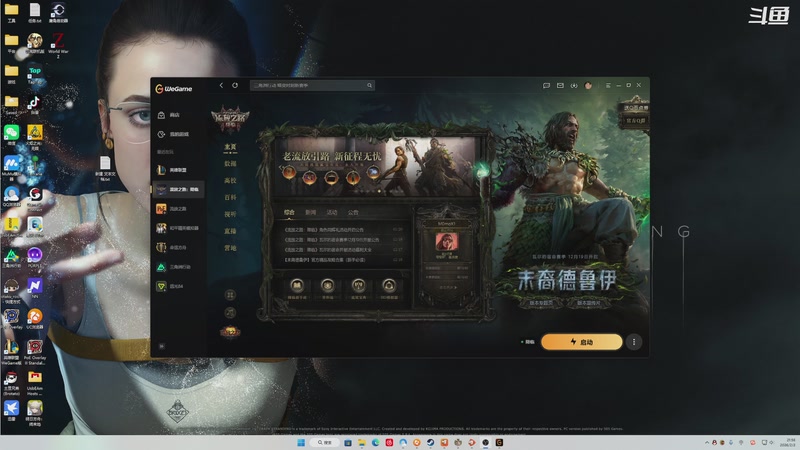Screen dimensions: 800x450
Task: Open the World War Z desktop shortcut
Action: (58, 45)
